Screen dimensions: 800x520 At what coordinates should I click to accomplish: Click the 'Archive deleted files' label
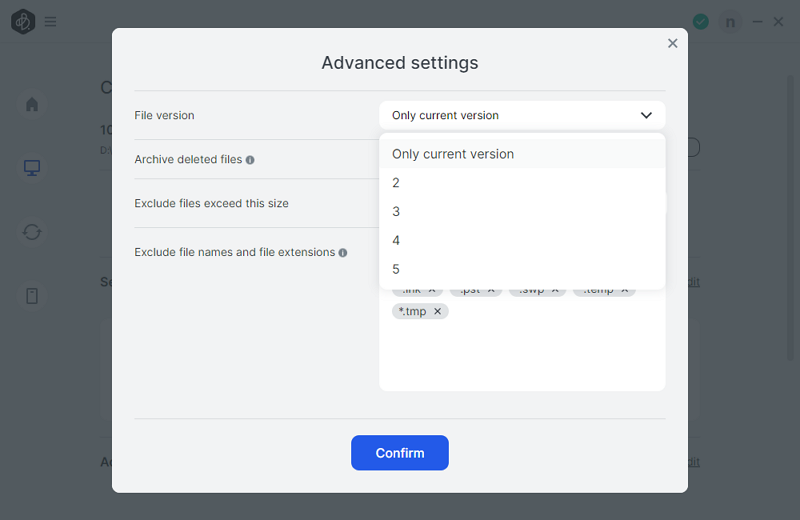tap(188, 159)
